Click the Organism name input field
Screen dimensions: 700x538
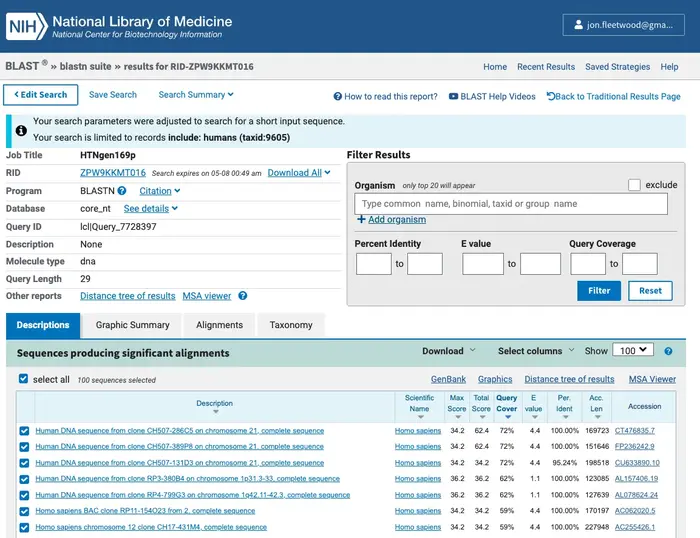511,204
